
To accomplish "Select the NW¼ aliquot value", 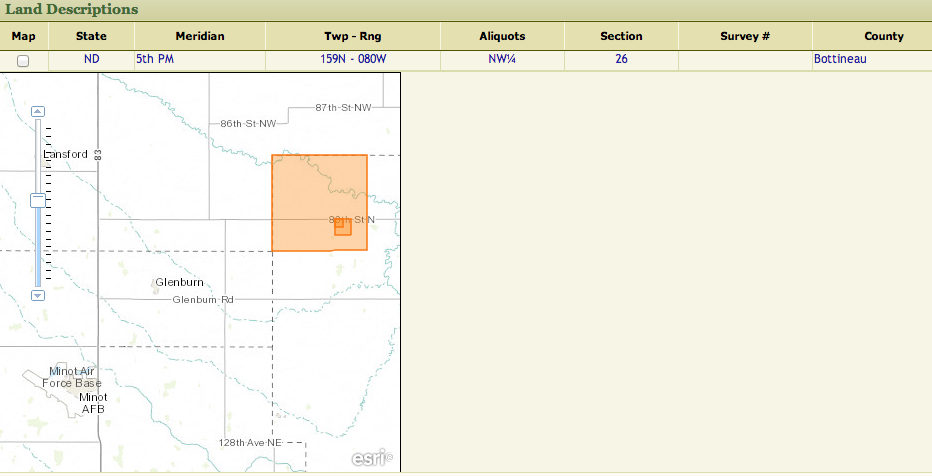I will [x=502, y=60].
